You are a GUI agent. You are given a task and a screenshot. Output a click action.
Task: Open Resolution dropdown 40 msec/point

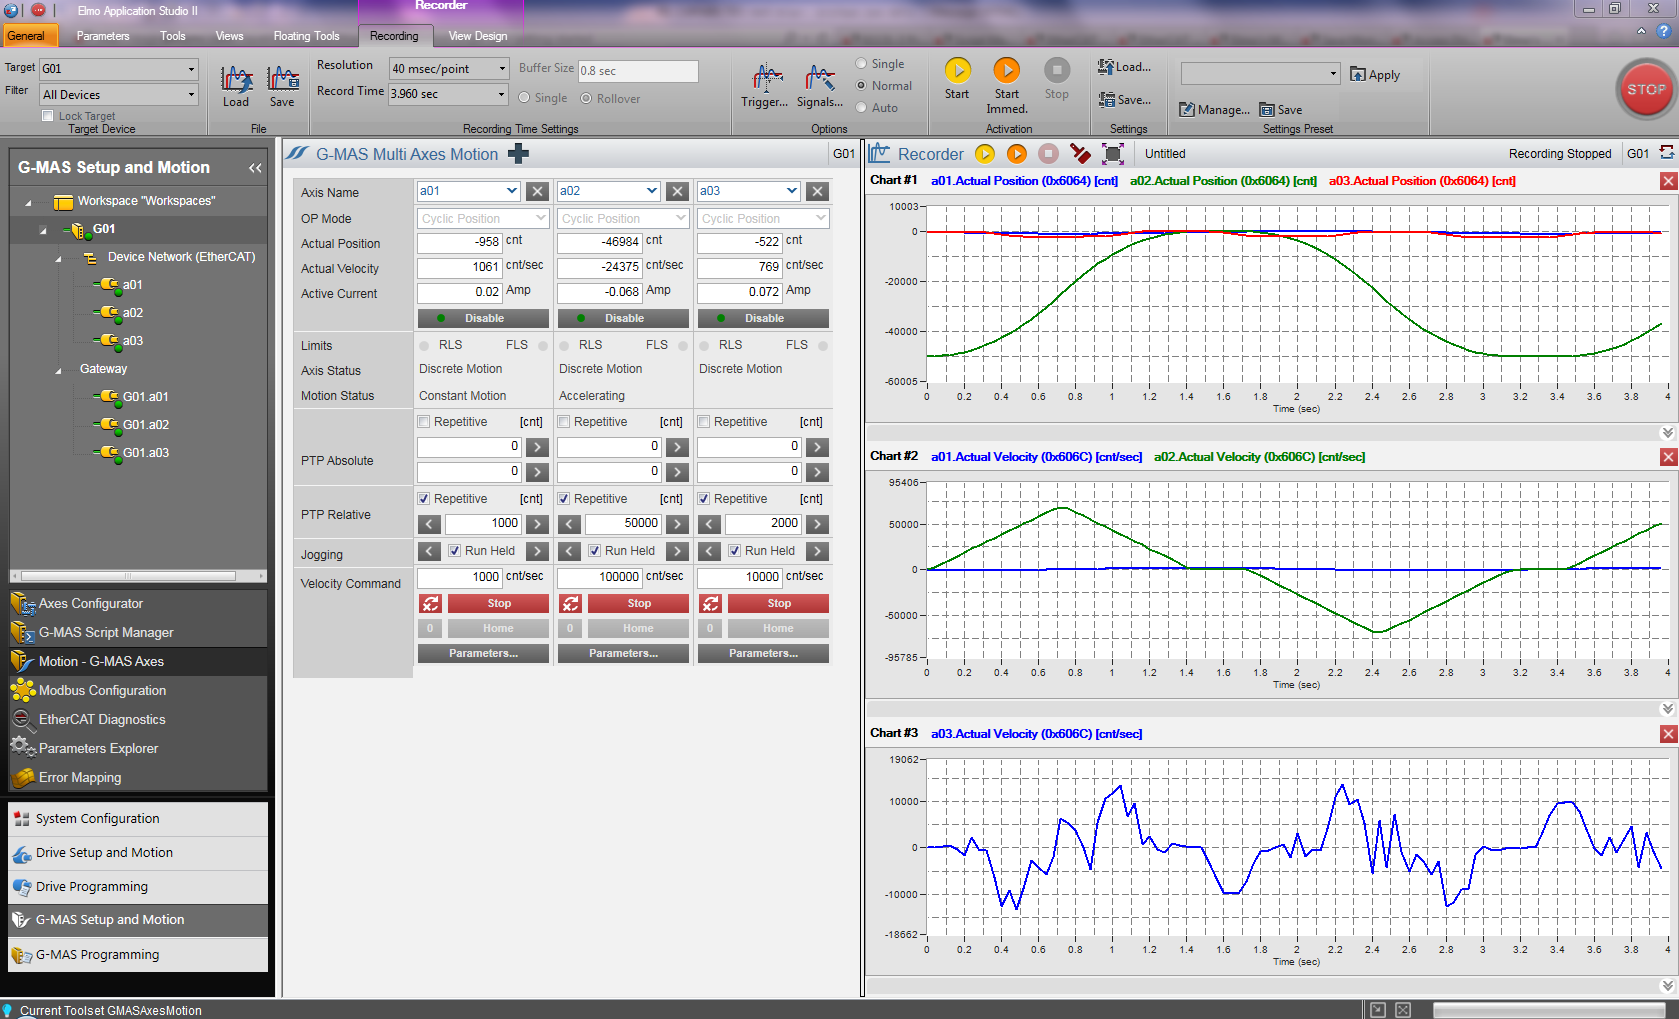click(x=449, y=69)
